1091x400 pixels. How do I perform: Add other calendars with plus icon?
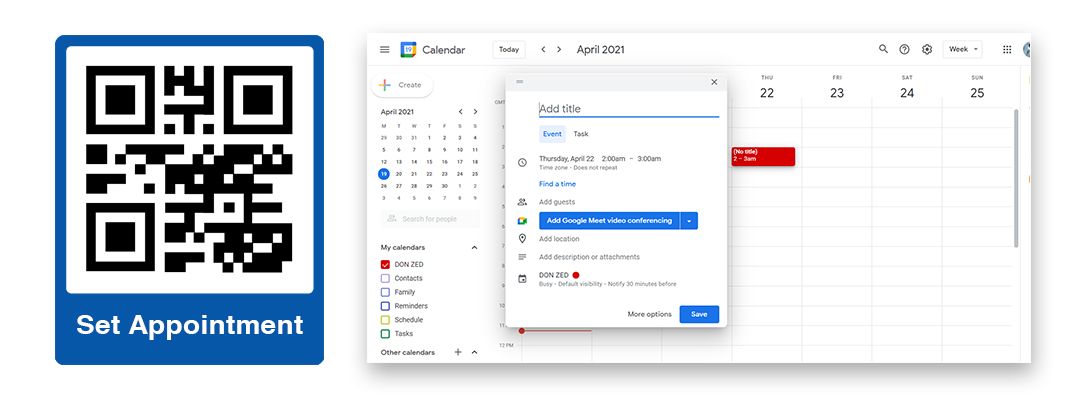tap(458, 352)
